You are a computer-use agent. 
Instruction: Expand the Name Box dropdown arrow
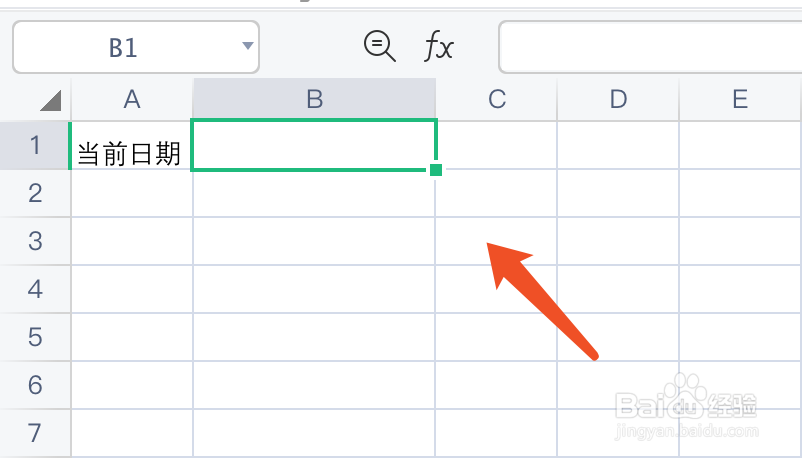(247, 47)
